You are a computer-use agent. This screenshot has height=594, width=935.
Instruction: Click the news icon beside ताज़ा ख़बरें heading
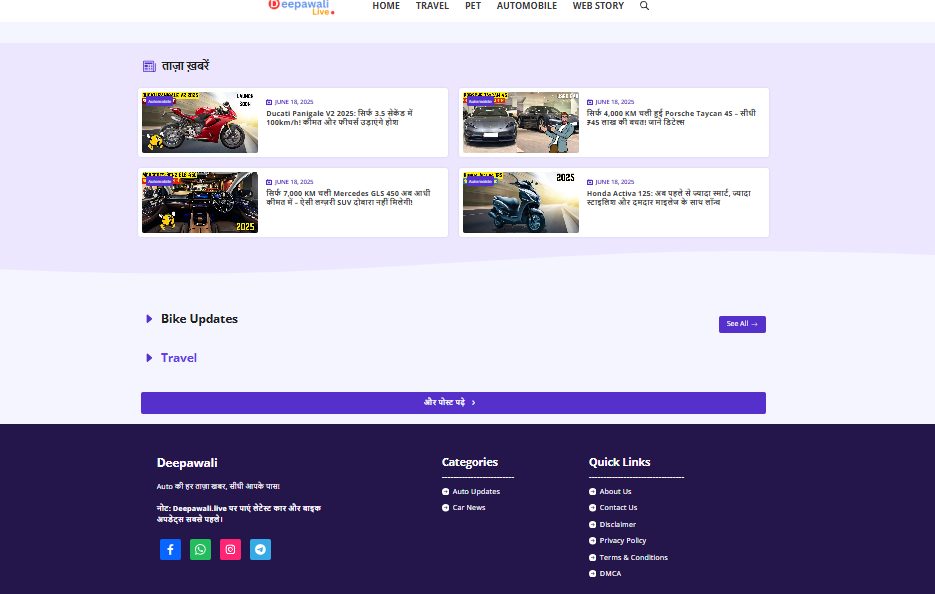149,66
